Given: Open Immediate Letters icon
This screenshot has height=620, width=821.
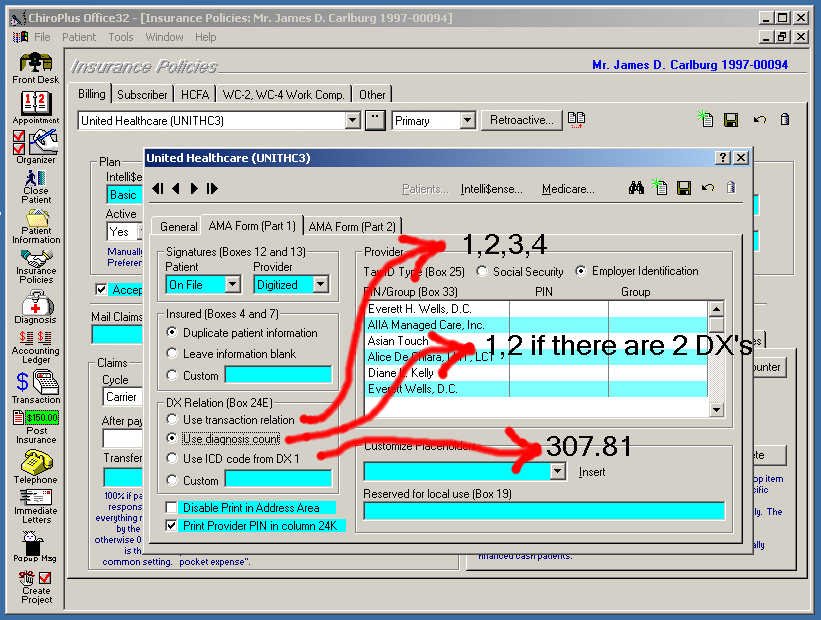Looking at the screenshot, I should click(36, 506).
